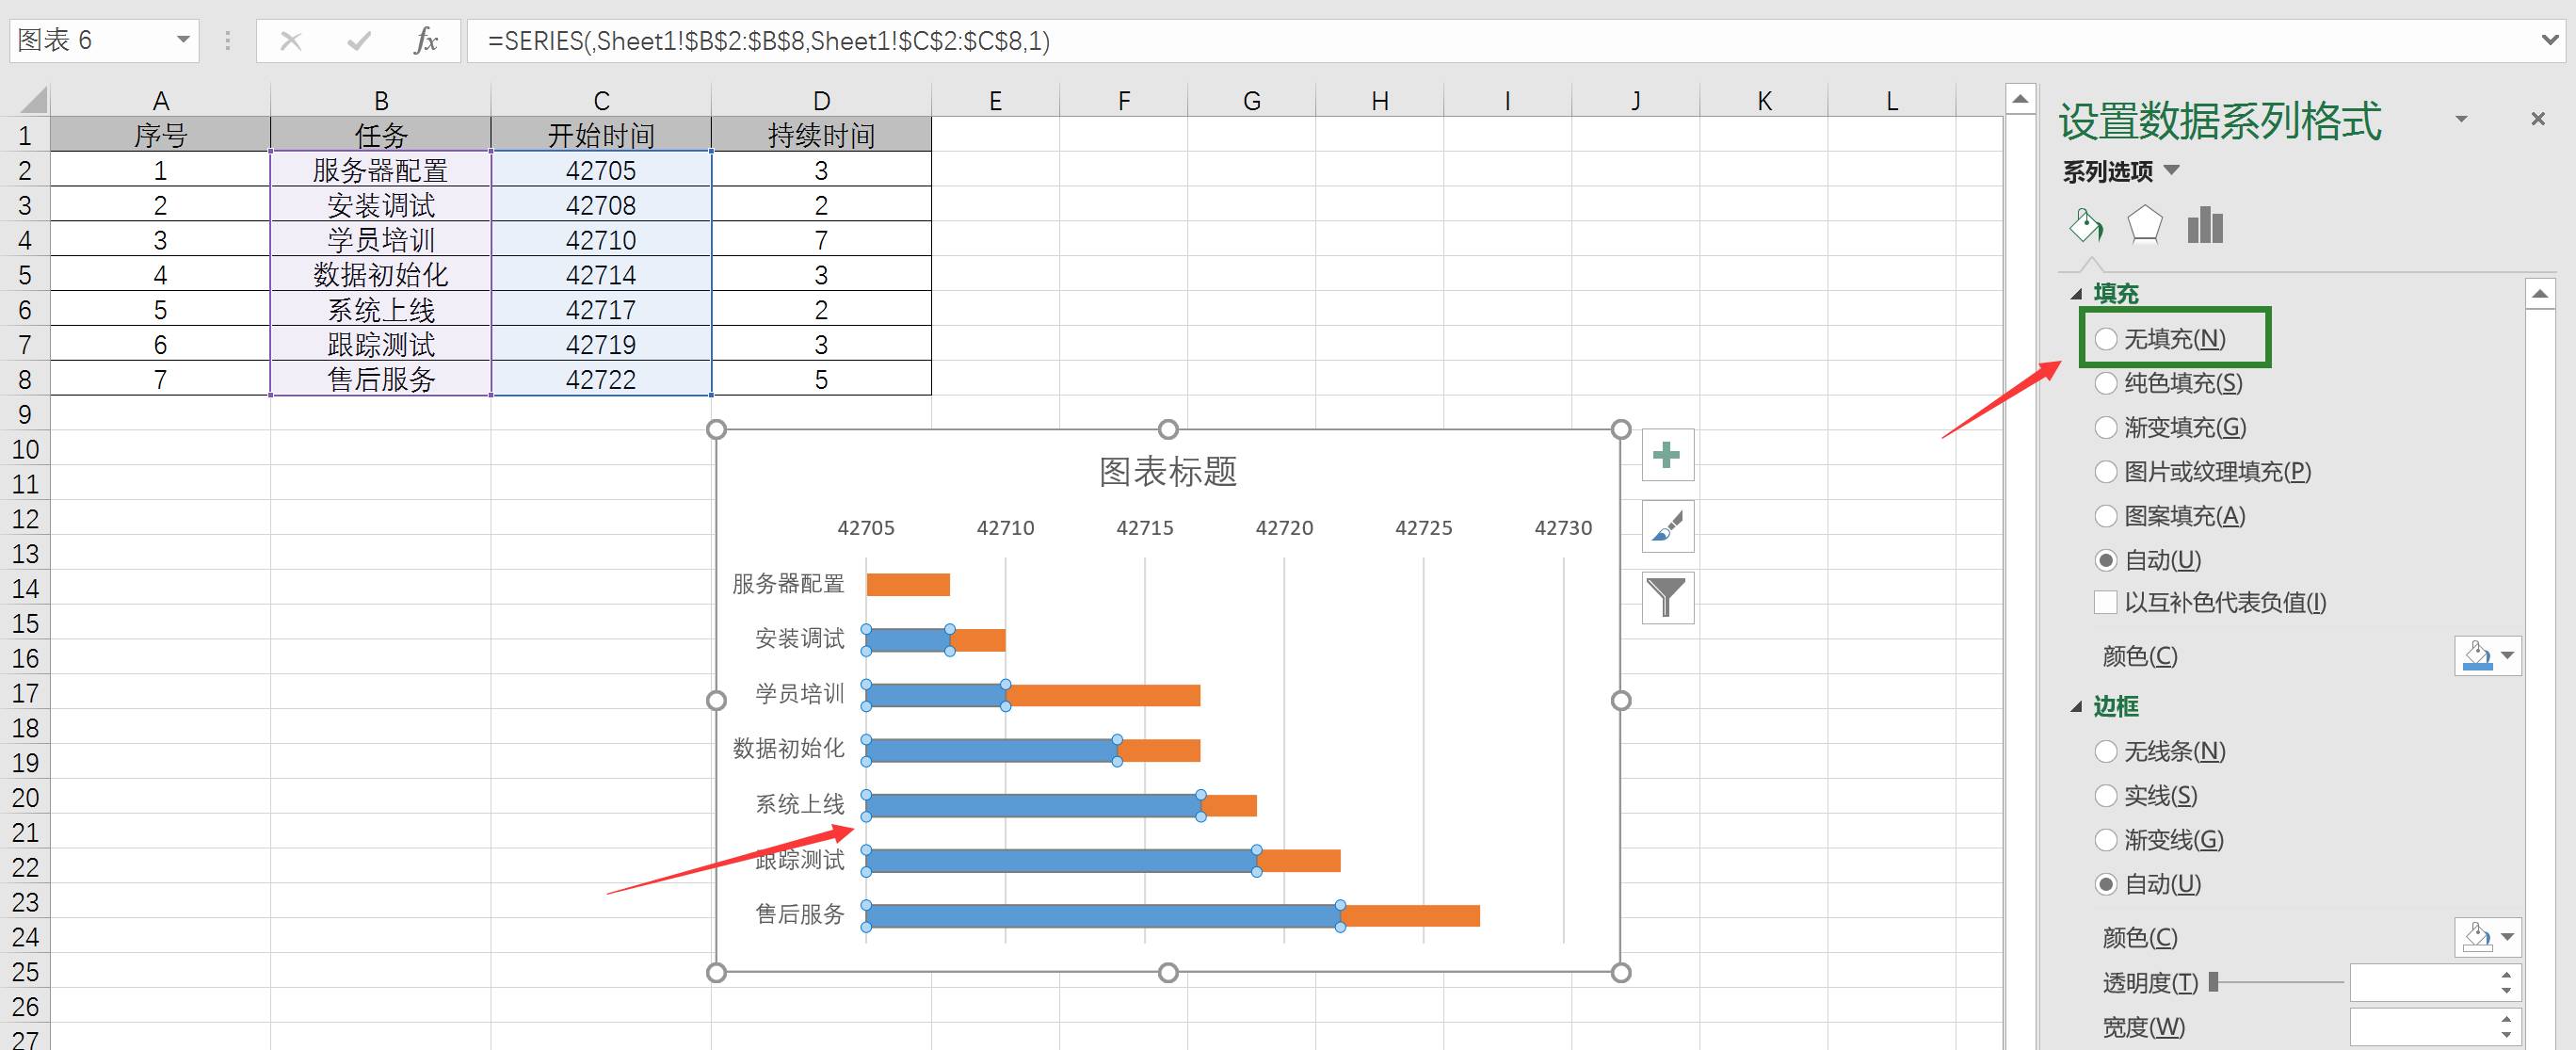This screenshot has width=2576, height=1050.
Task: Click the orange bar for 学员培训
Action: tap(1103, 695)
